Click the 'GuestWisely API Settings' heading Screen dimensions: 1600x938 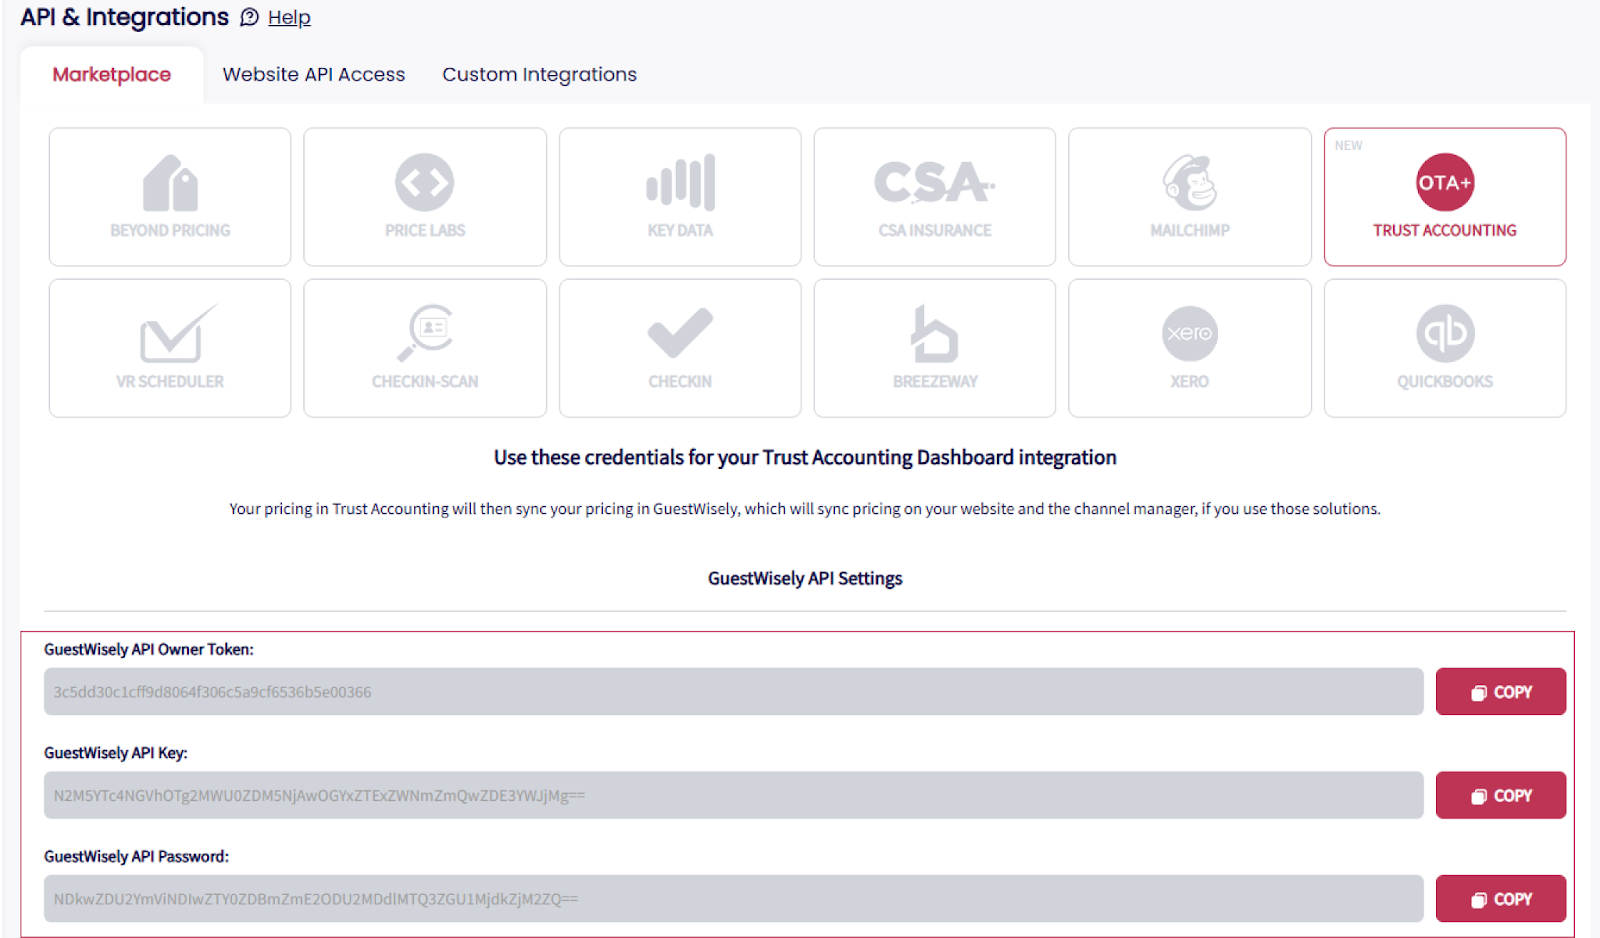coord(805,578)
